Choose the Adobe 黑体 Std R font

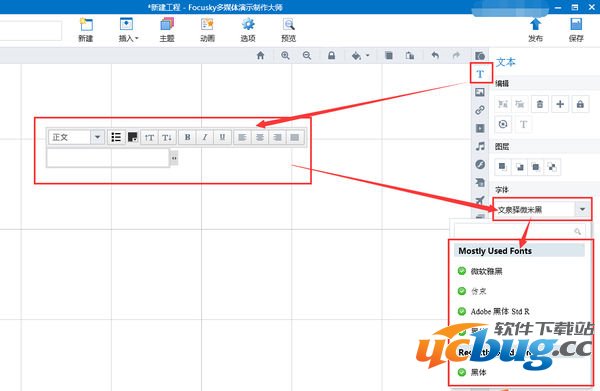pyautogui.click(x=500, y=311)
